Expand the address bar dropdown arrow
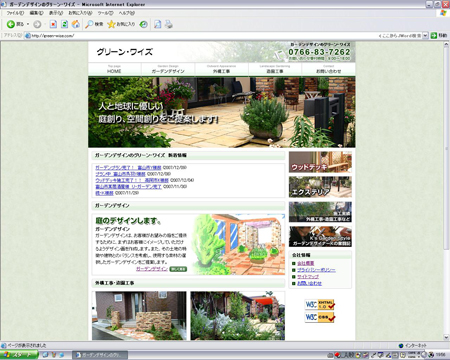 tap(425, 35)
